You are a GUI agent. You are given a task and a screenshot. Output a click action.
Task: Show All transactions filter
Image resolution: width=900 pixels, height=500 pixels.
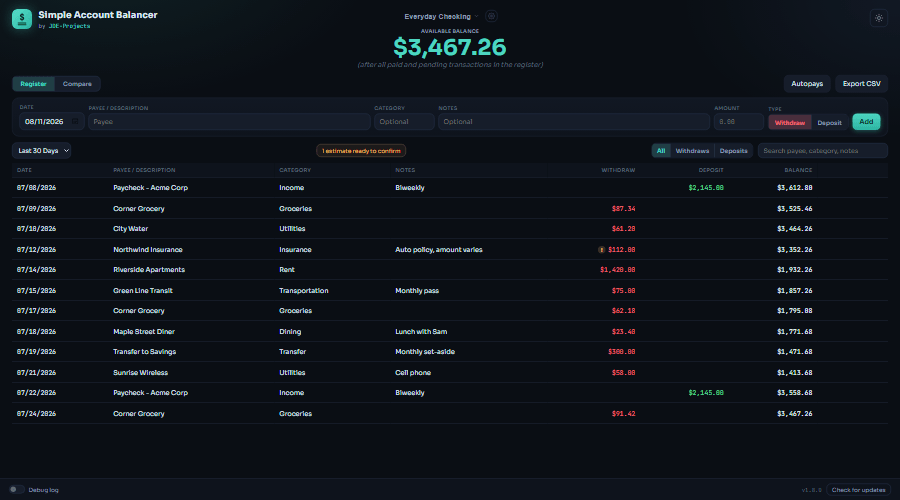661,150
